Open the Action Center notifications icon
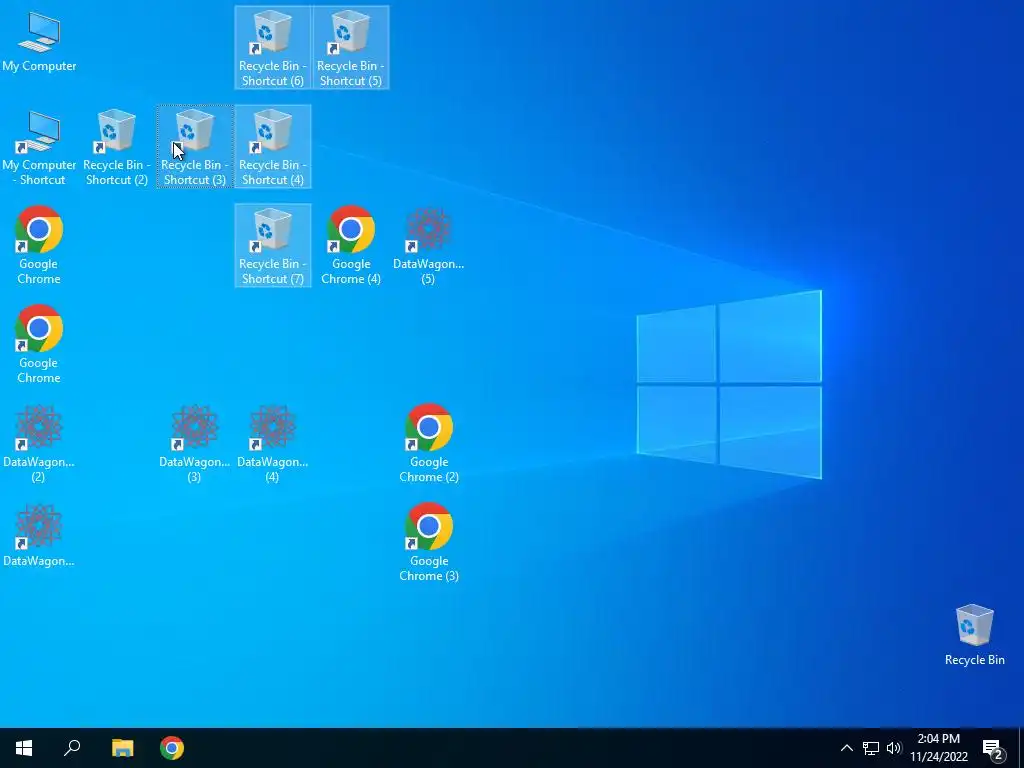1024x768 pixels. tap(993, 748)
